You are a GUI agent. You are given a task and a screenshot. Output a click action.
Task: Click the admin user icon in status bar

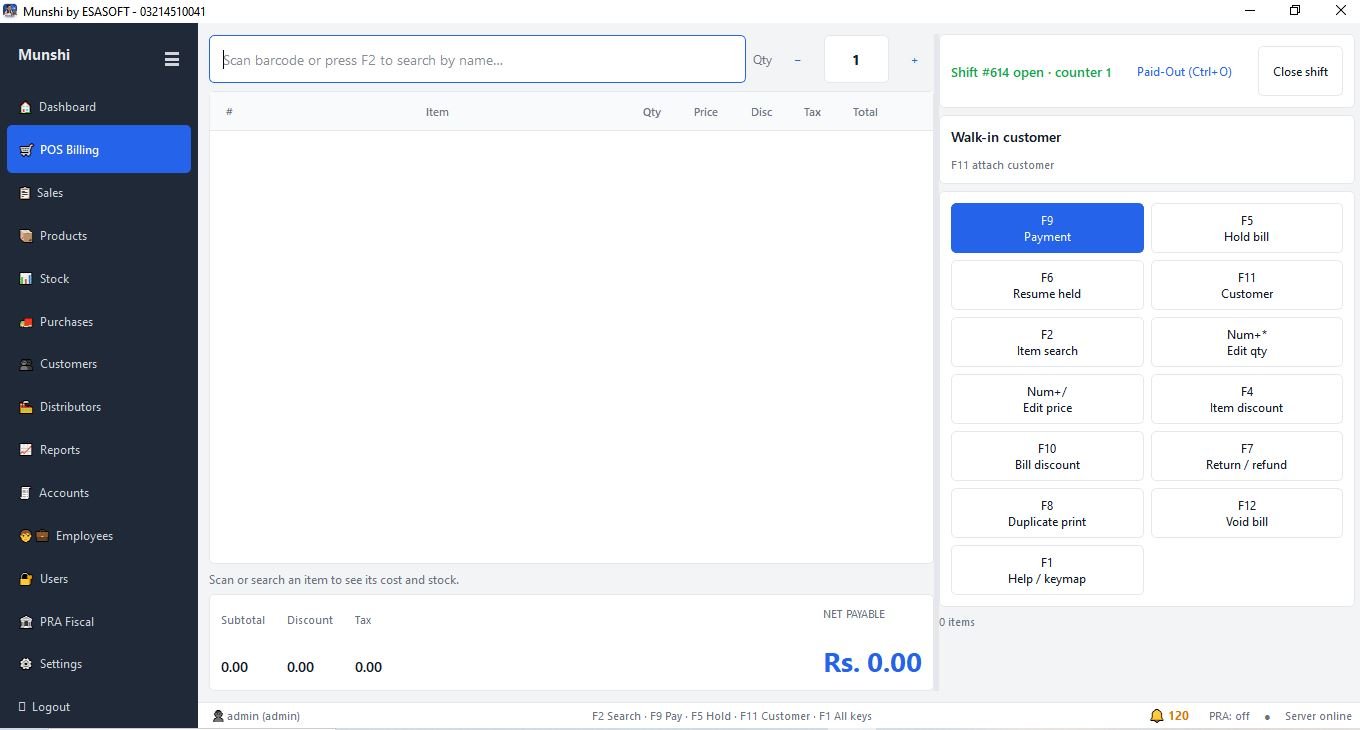point(218,716)
